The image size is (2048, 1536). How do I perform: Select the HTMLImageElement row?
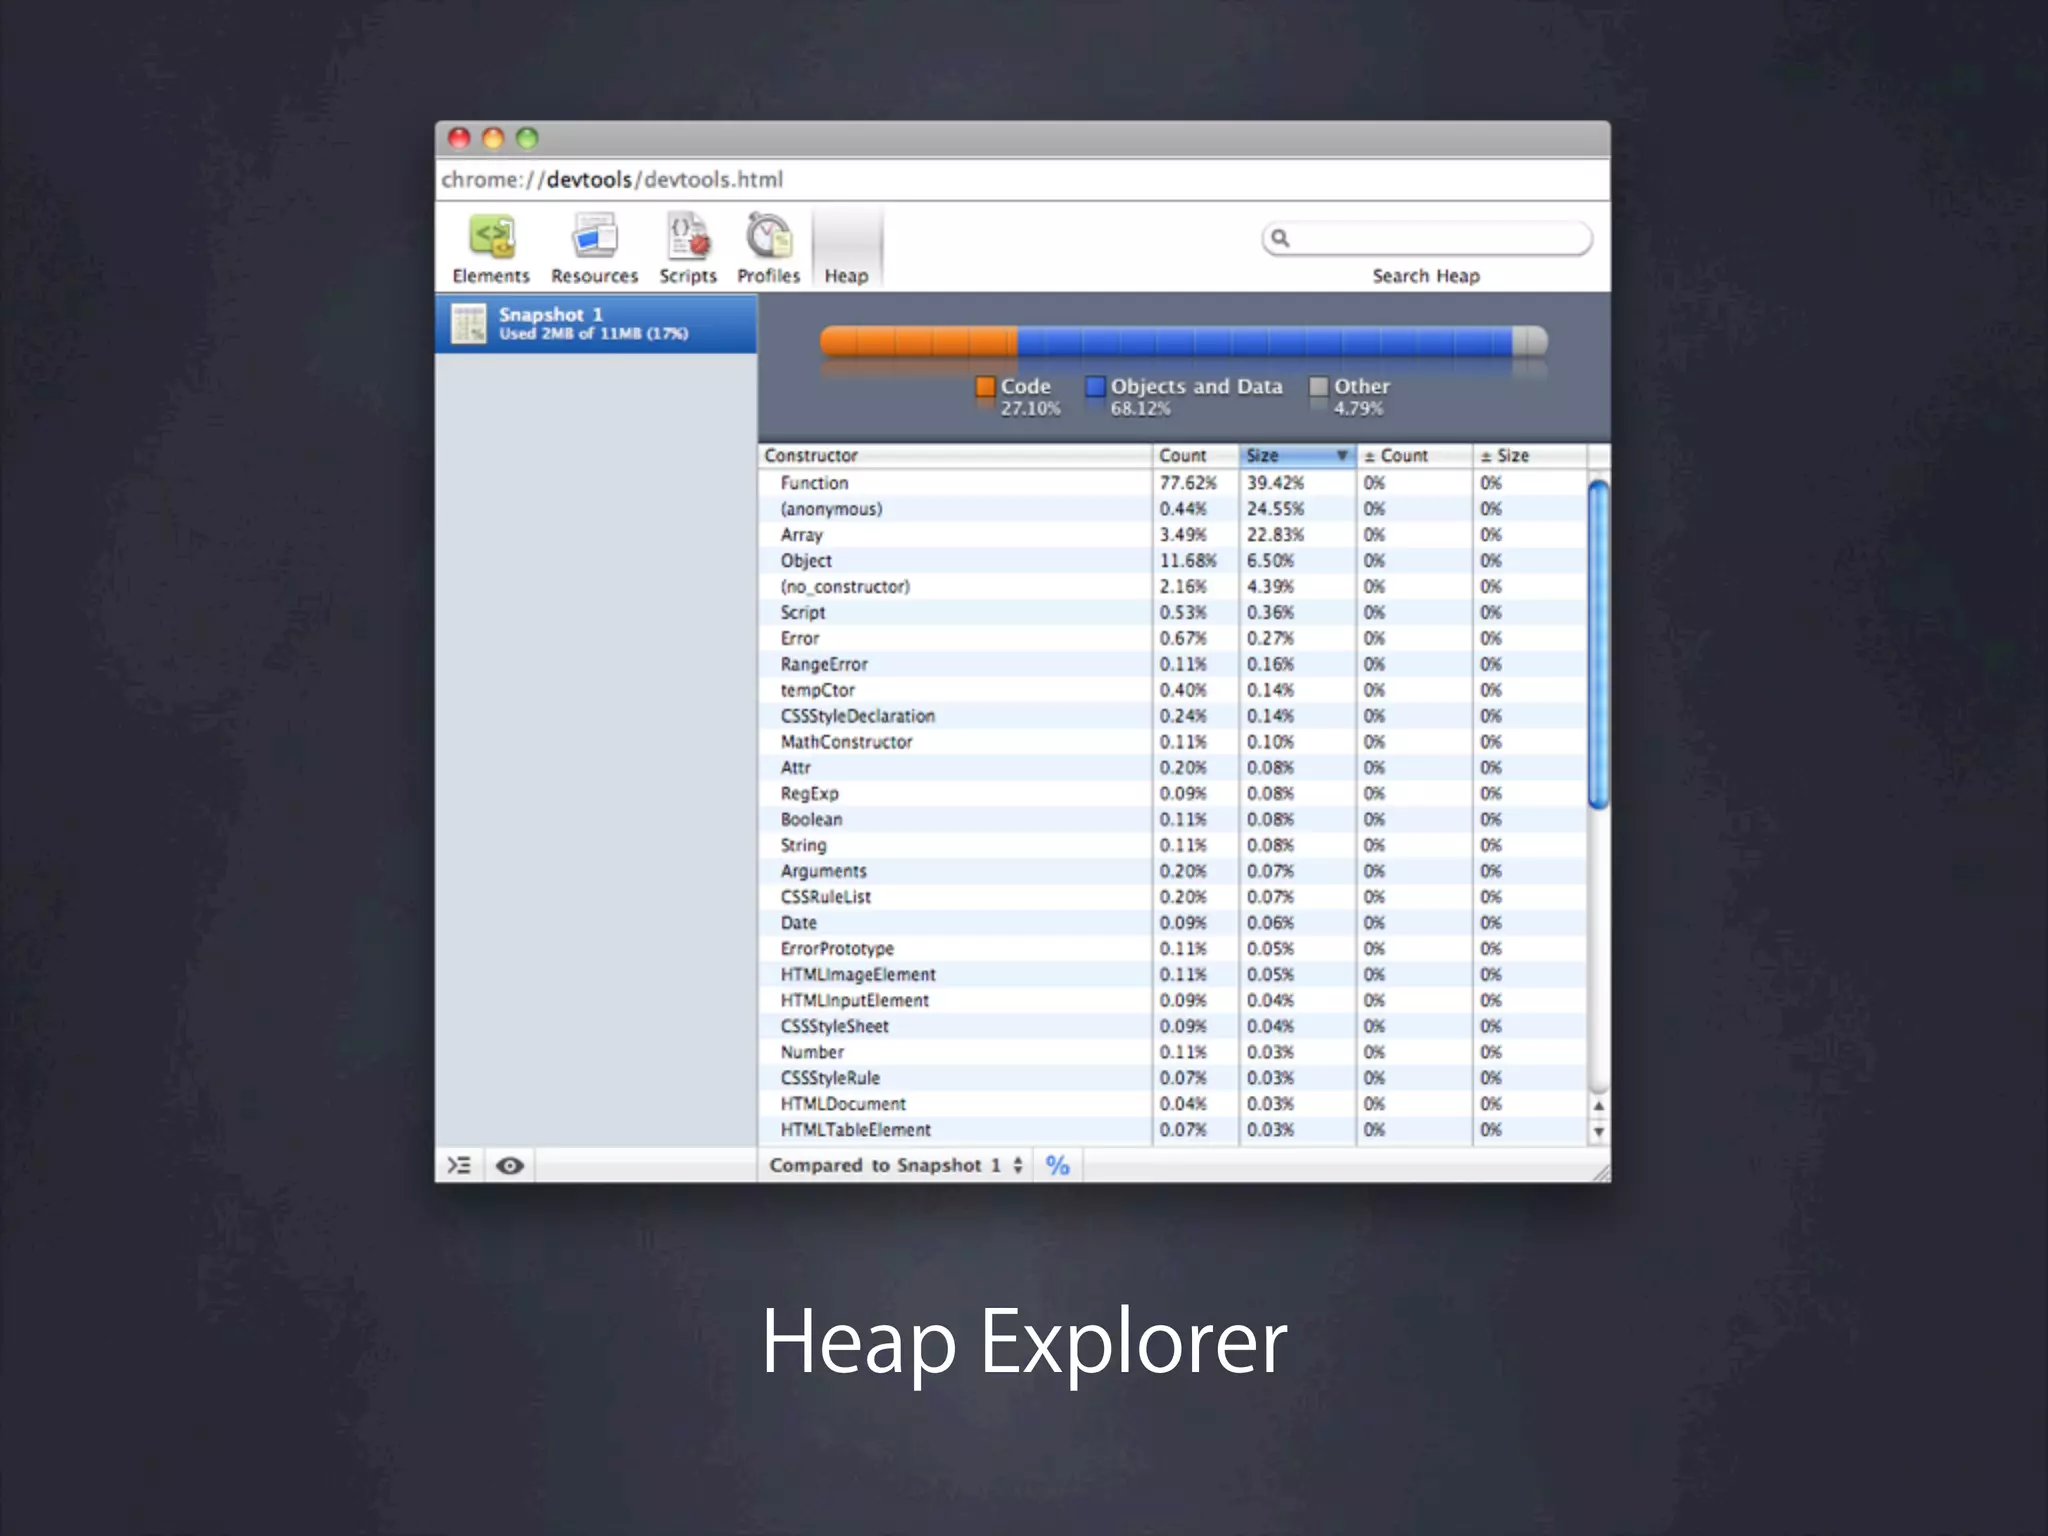(1172, 975)
